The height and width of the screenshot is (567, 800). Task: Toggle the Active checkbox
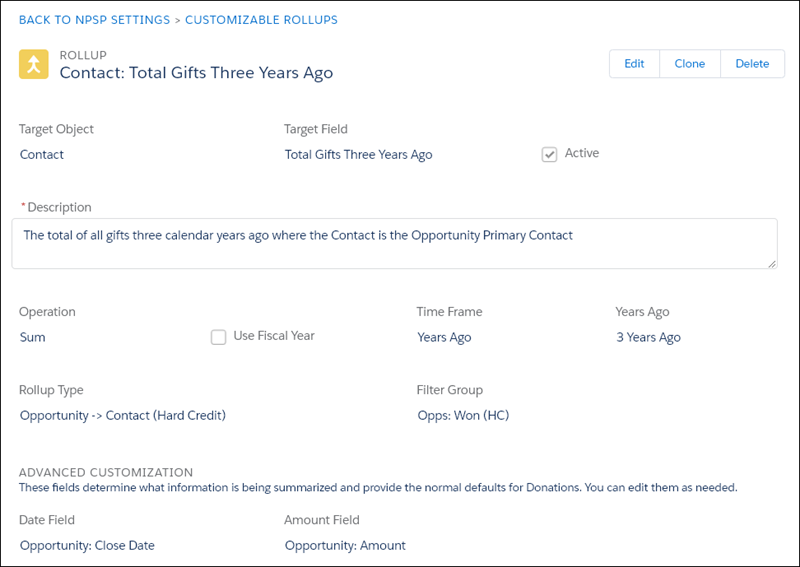[549, 154]
